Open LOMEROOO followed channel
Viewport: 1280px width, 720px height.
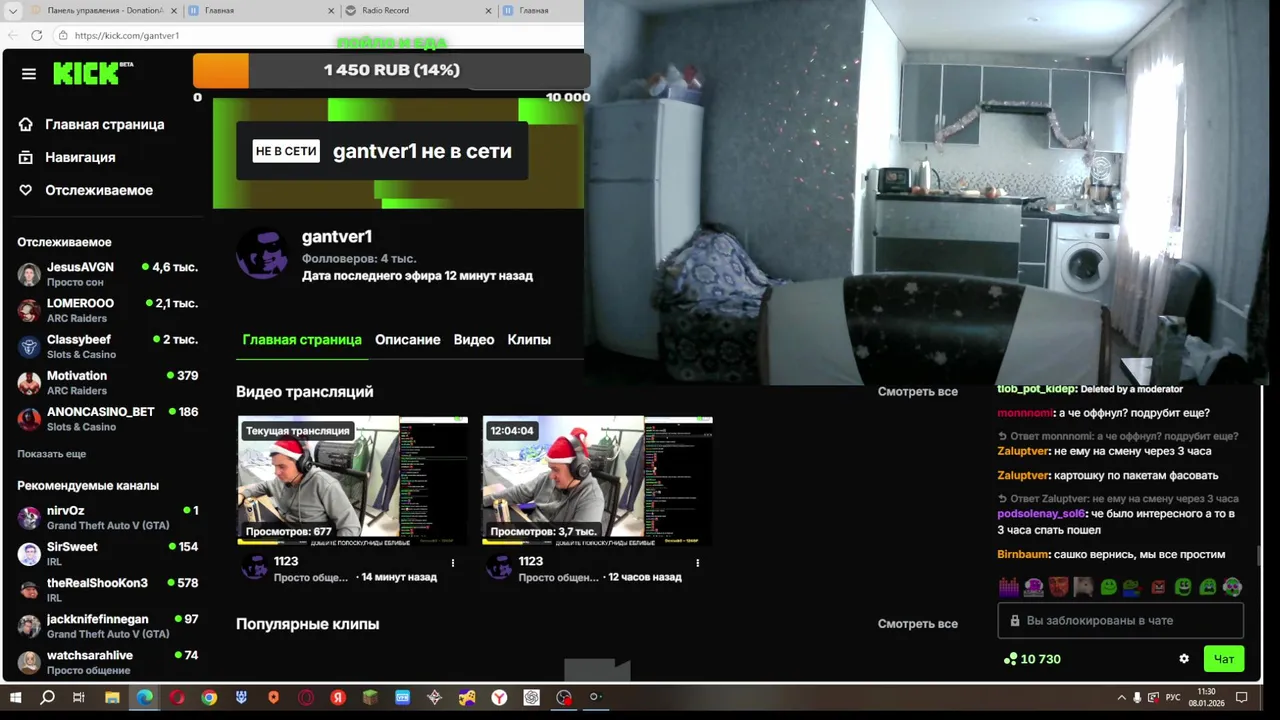108,310
